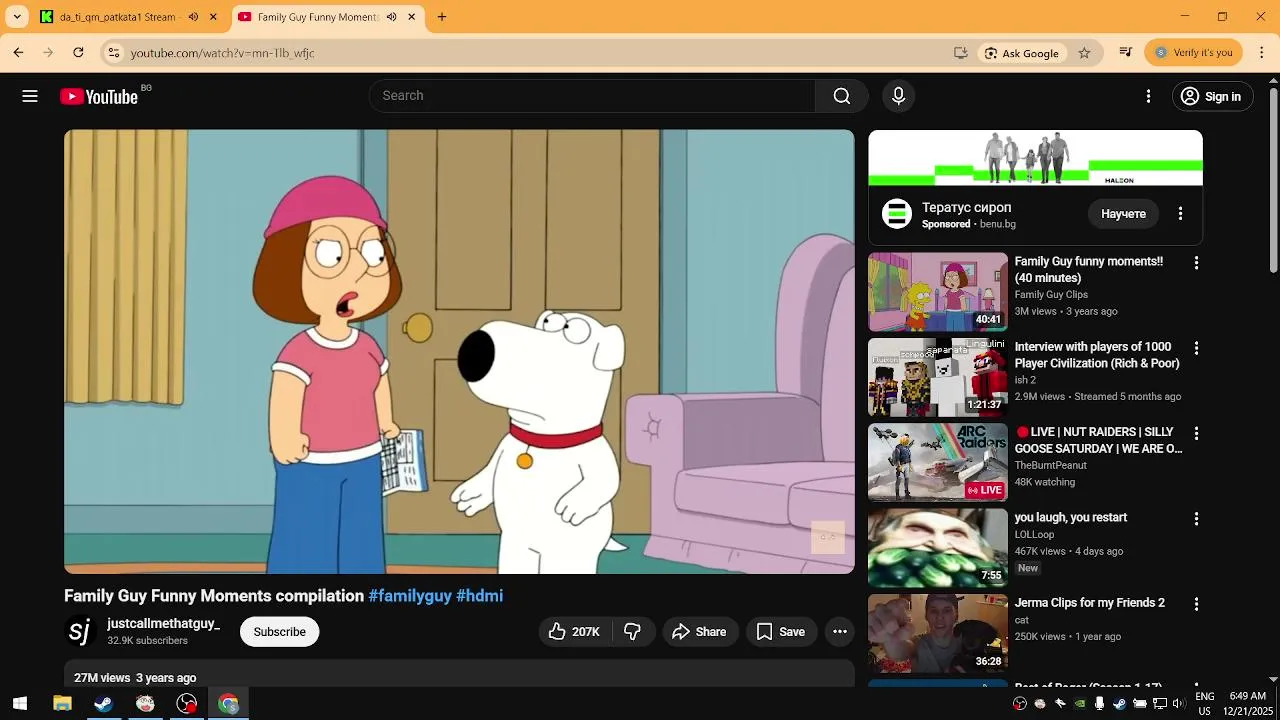The height and width of the screenshot is (720, 1280).
Task: View site information icon in address bar
Action: click(x=114, y=53)
